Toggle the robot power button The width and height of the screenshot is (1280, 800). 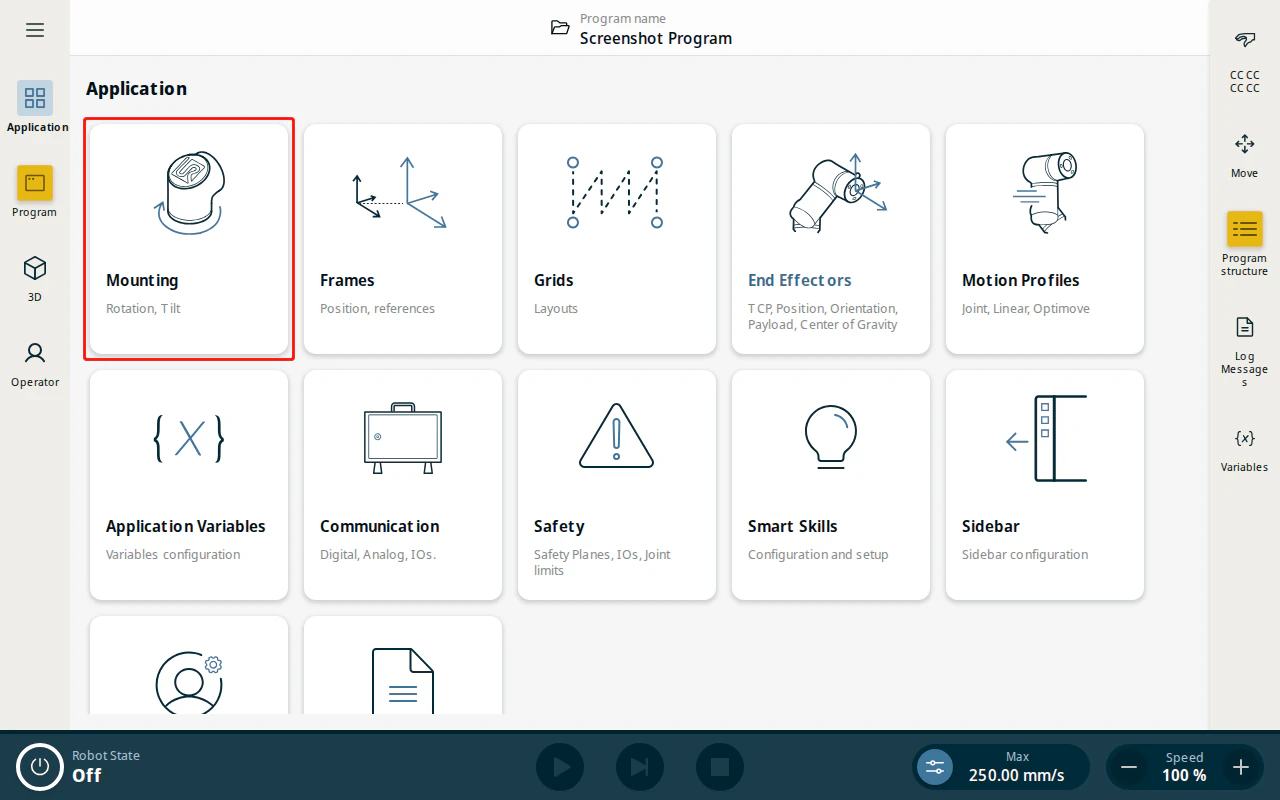(x=40, y=767)
